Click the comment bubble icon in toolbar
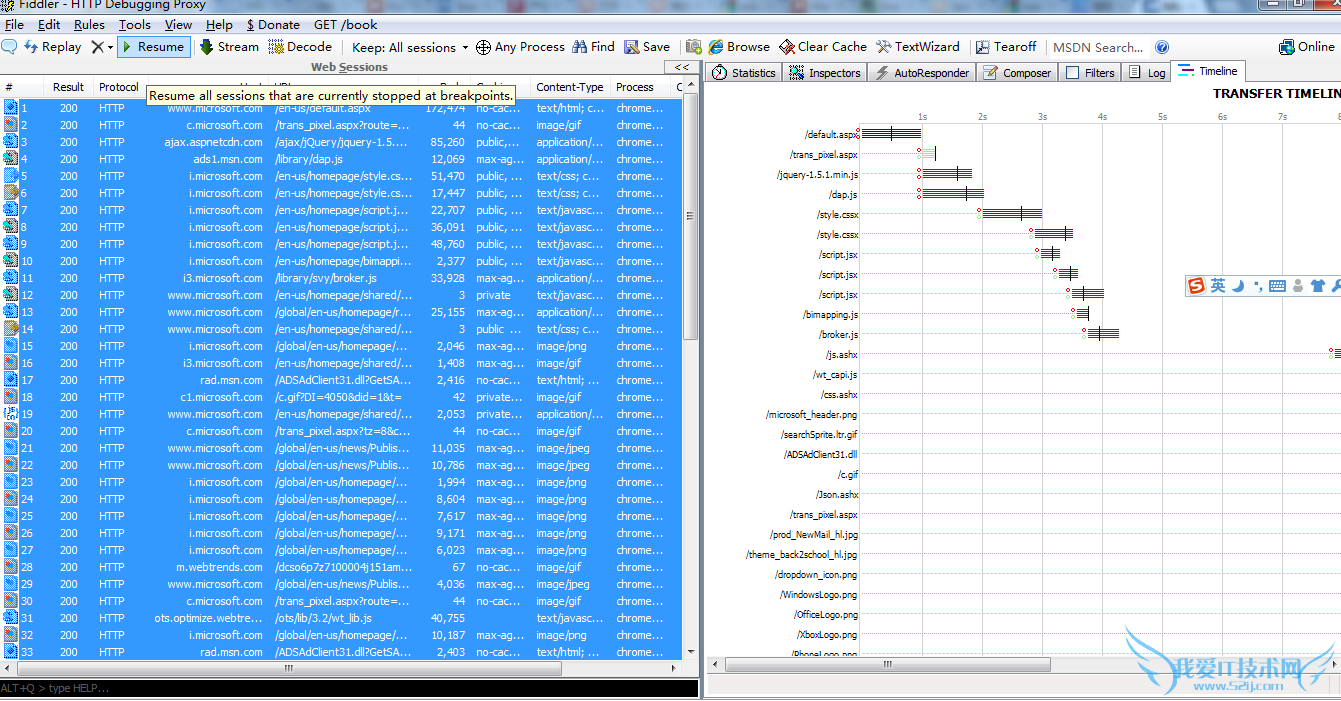The image size is (1341, 701). pyautogui.click(x=9, y=47)
